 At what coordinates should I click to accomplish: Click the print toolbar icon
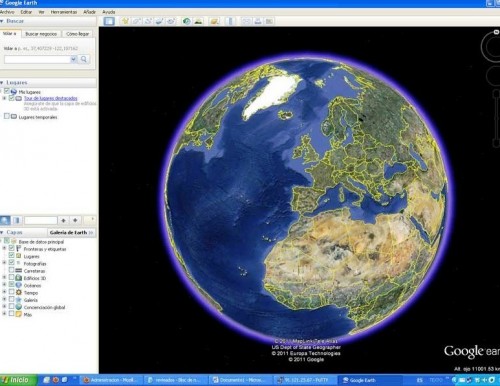(258, 21)
